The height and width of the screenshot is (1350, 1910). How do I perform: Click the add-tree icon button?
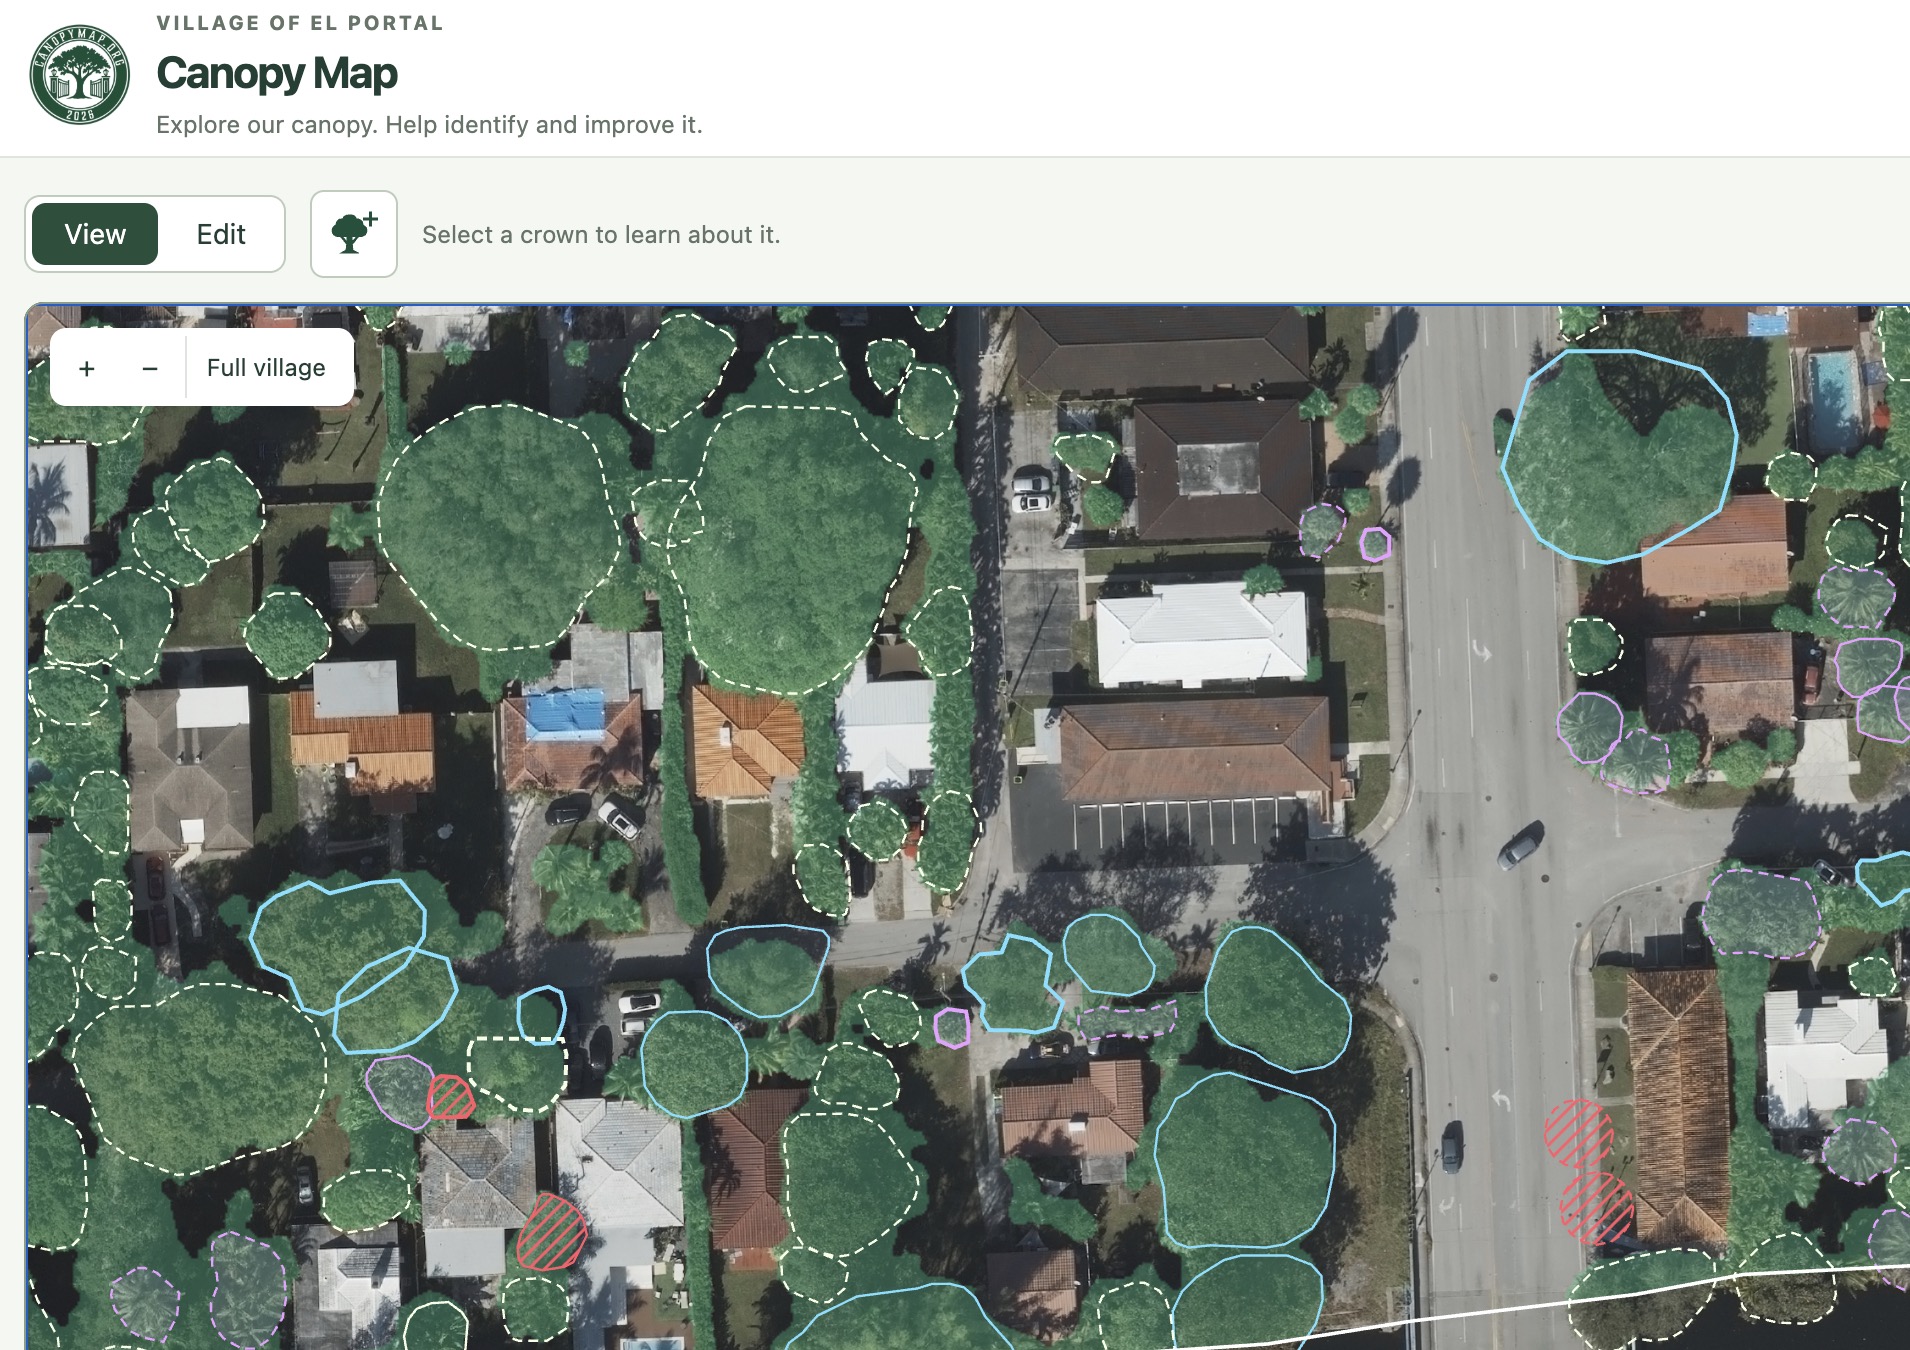point(354,234)
